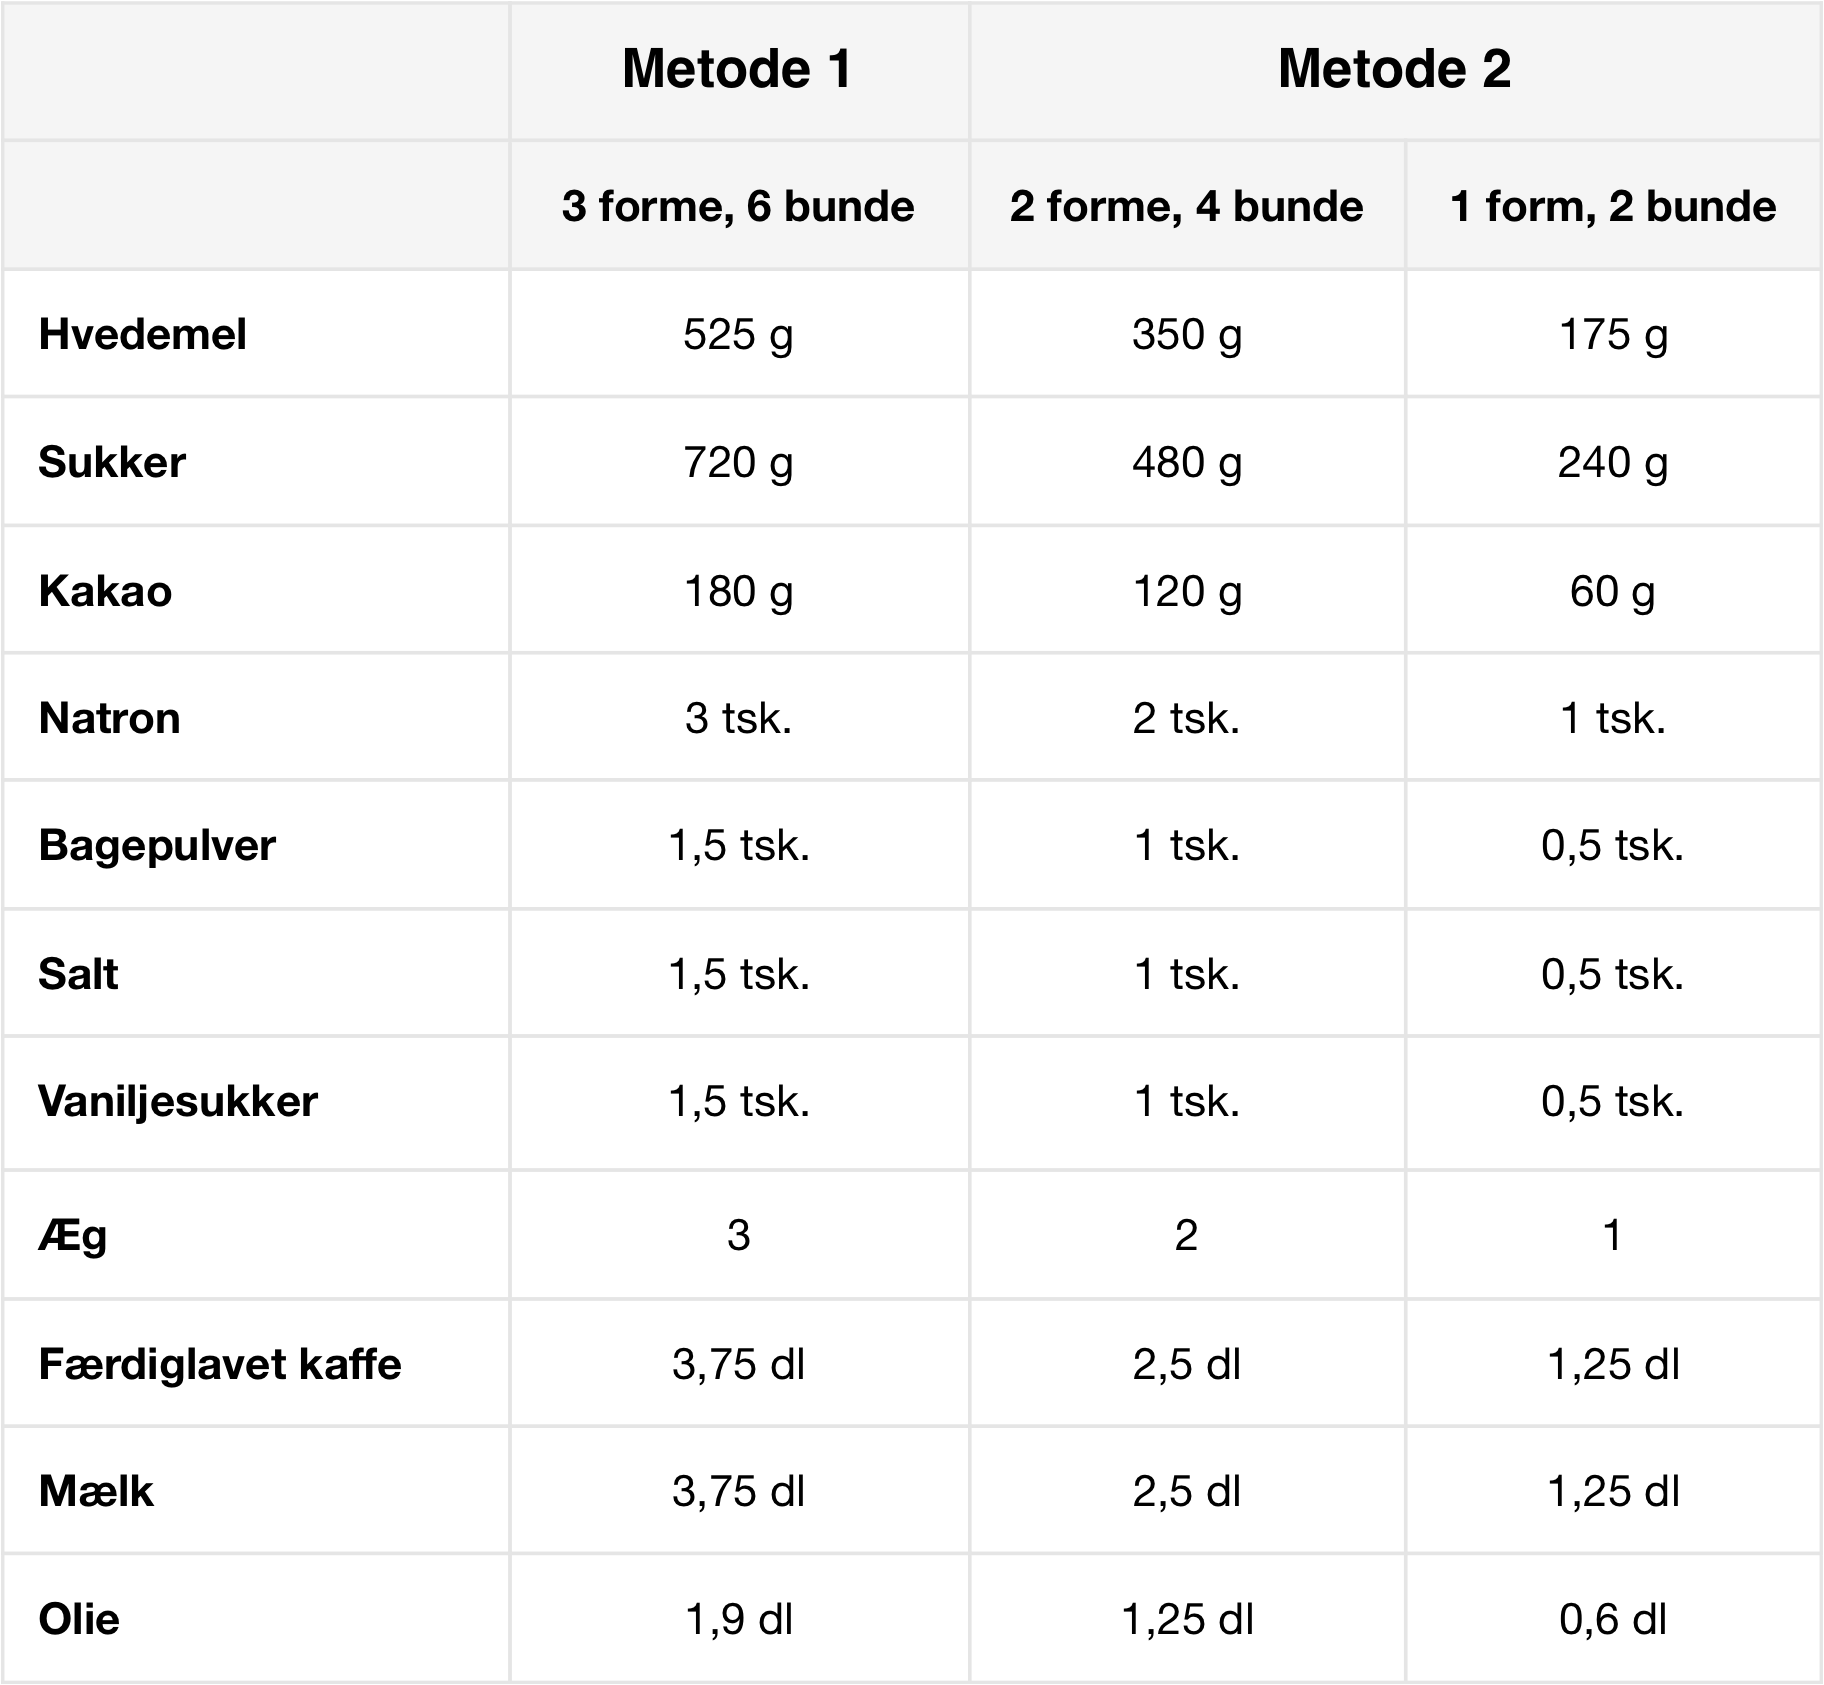Click the 525 g Hvedemel cell
The height and width of the screenshot is (1685, 1824).
(738, 334)
